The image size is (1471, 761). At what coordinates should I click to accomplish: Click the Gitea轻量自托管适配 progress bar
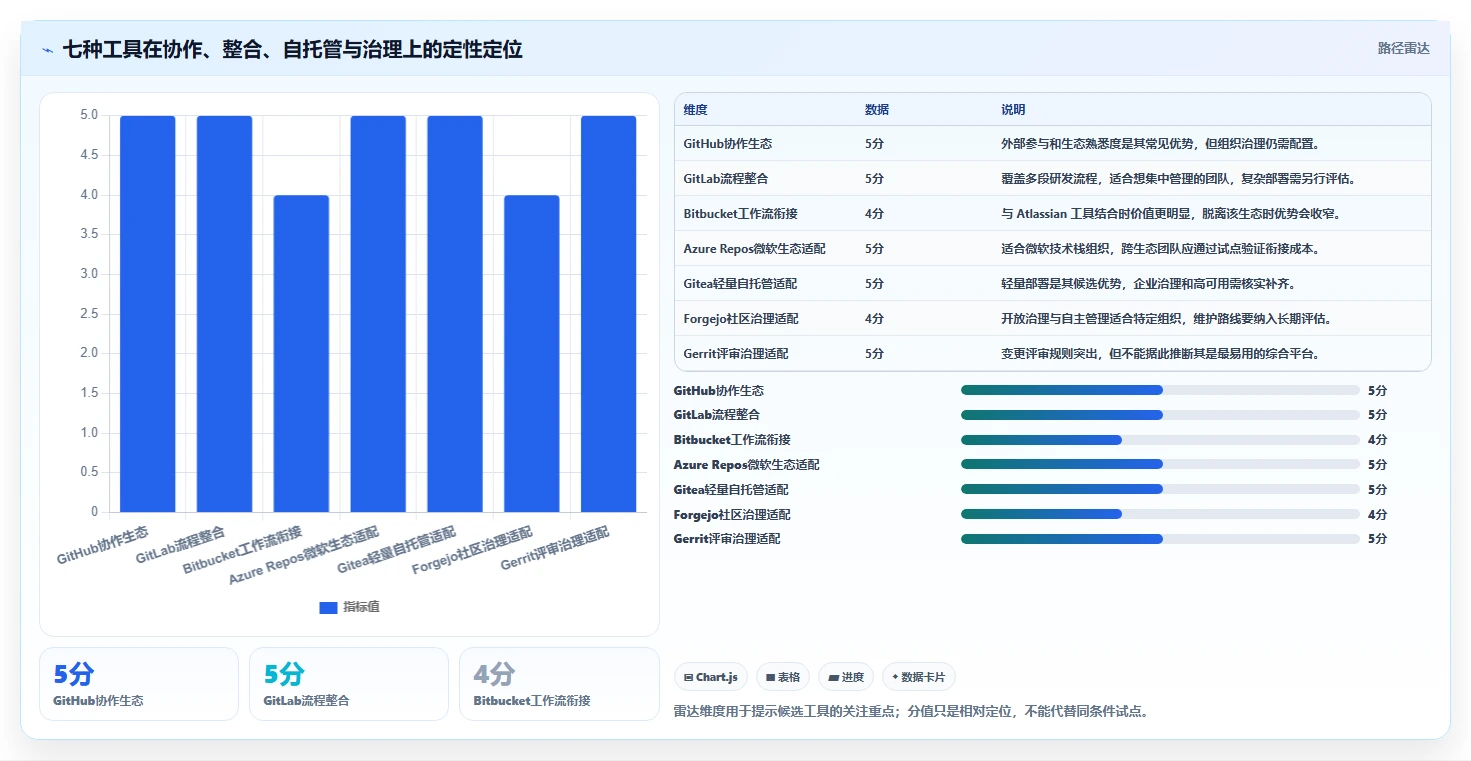tap(1160, 489)
